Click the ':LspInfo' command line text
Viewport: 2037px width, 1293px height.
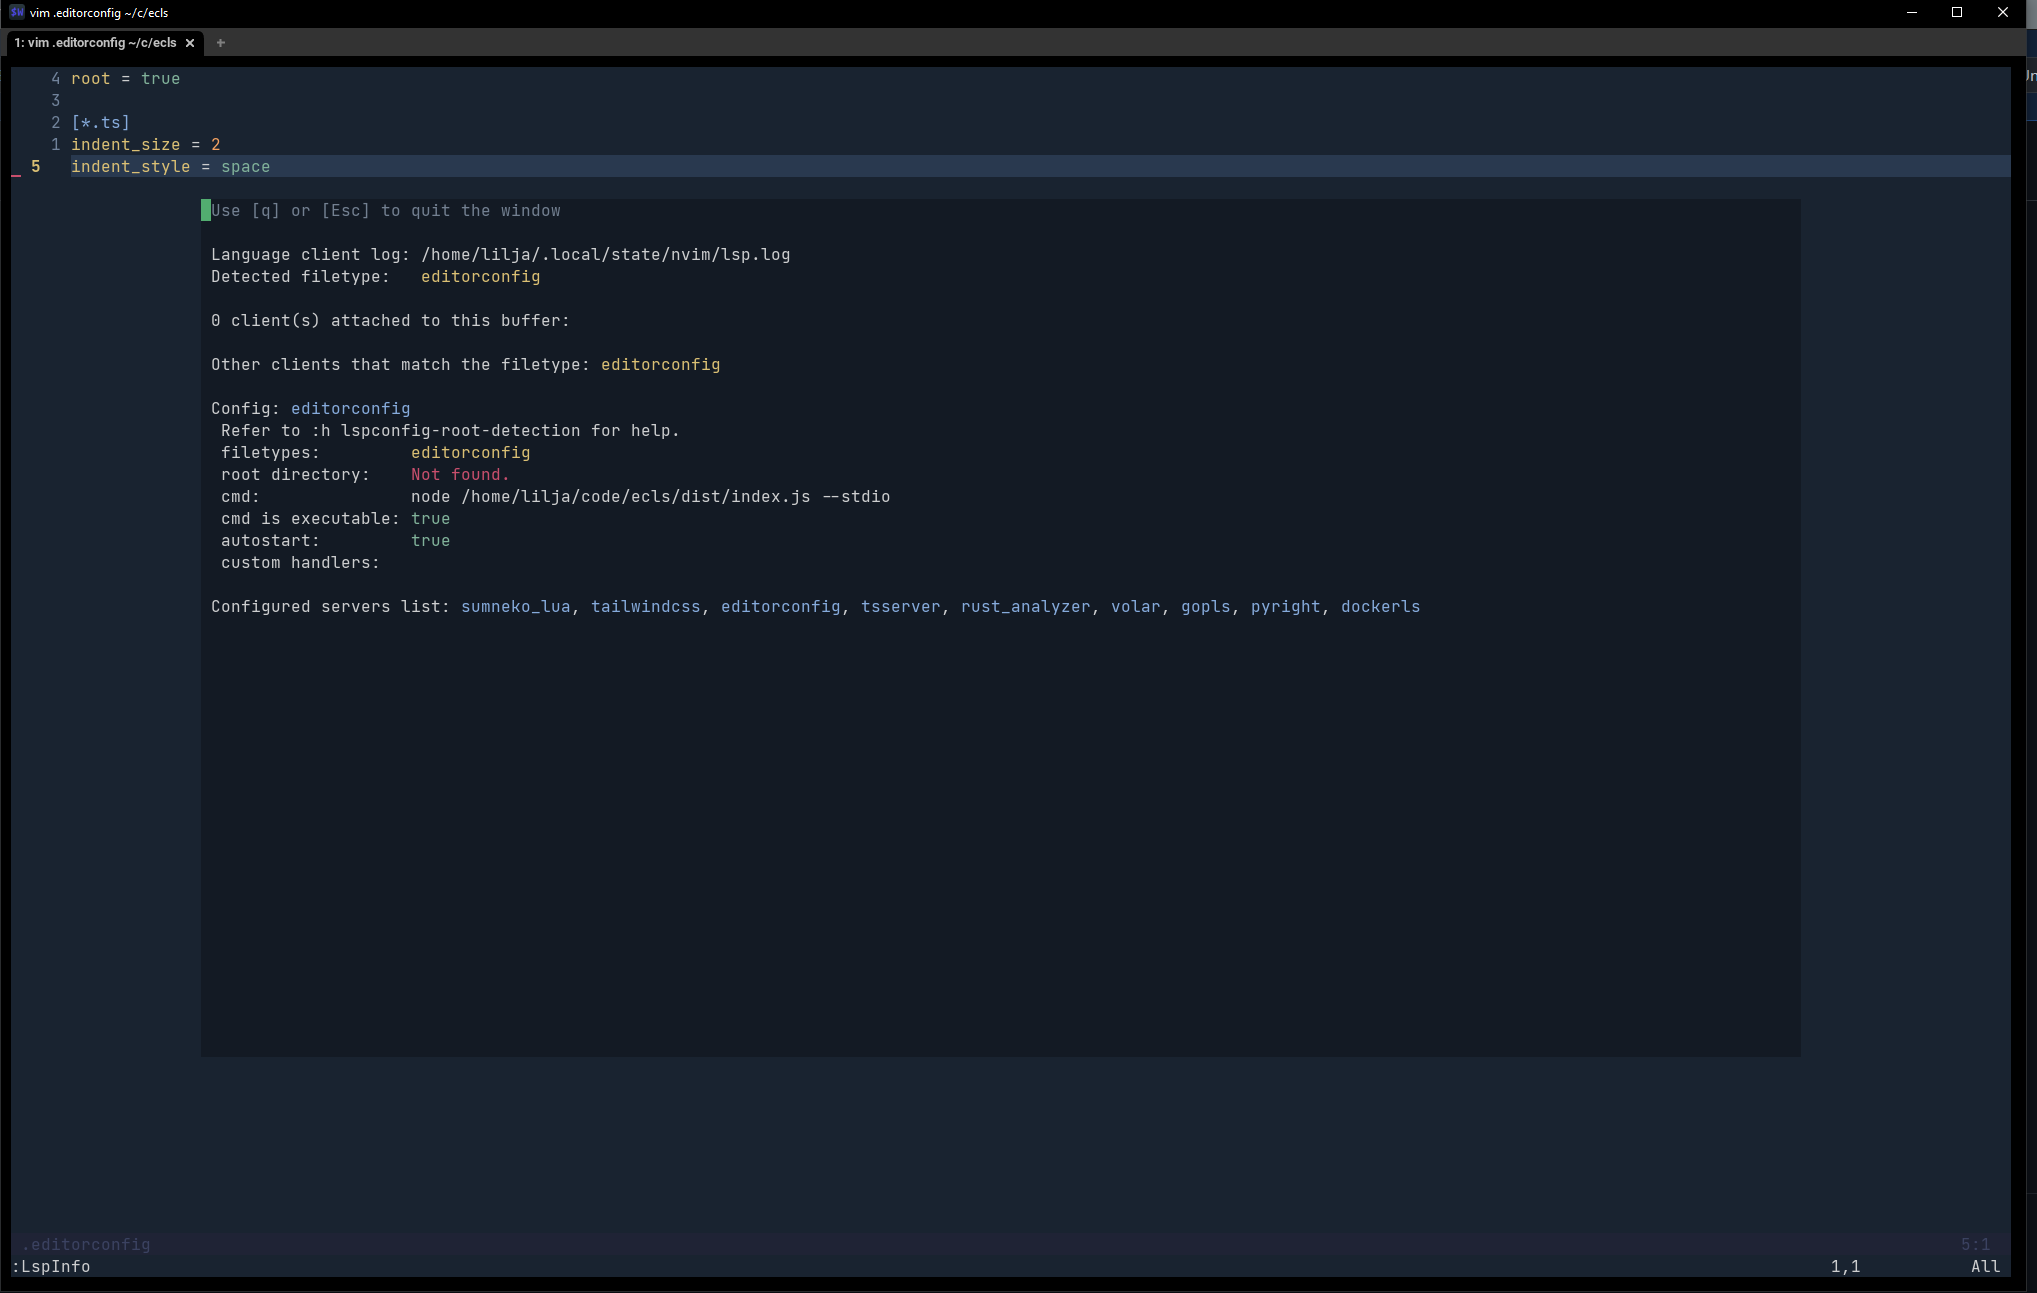(x=51, y=1267)
